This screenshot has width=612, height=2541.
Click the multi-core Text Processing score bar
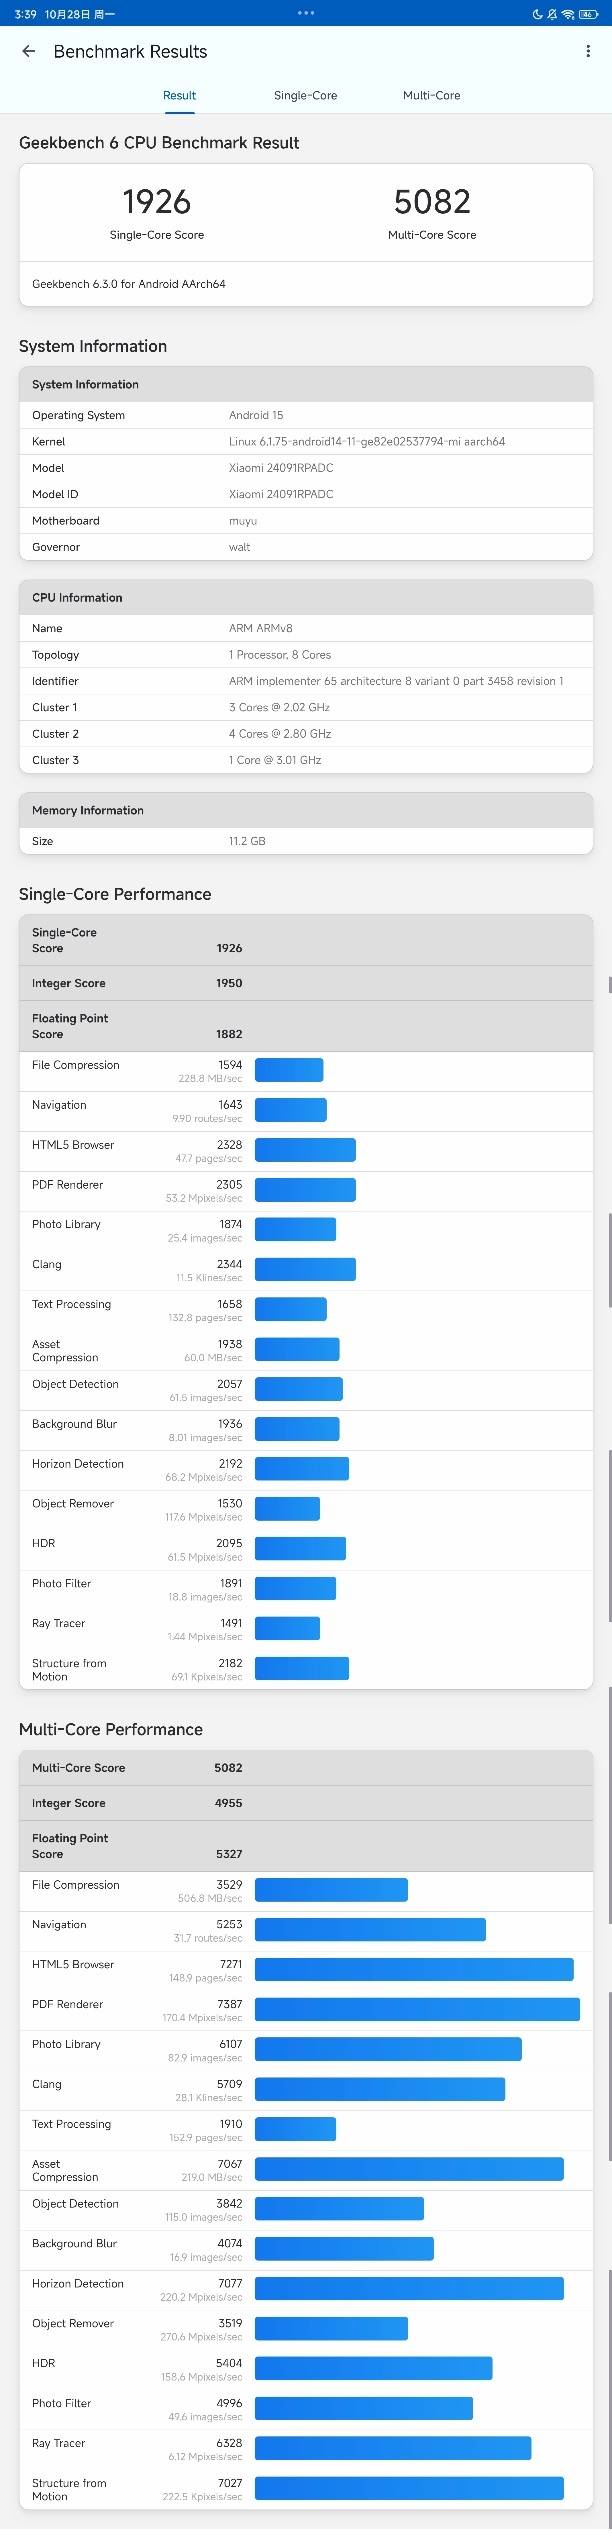pos(295,2129)
